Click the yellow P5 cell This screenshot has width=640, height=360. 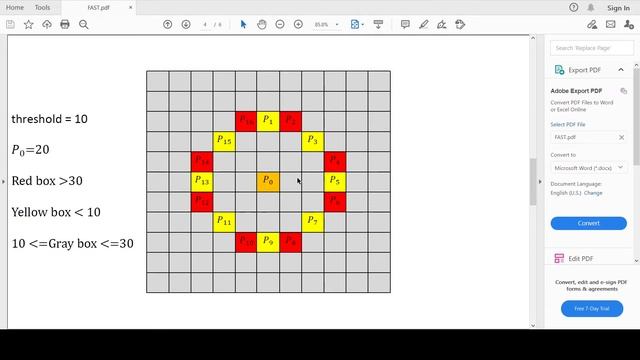tap(335, 182)
